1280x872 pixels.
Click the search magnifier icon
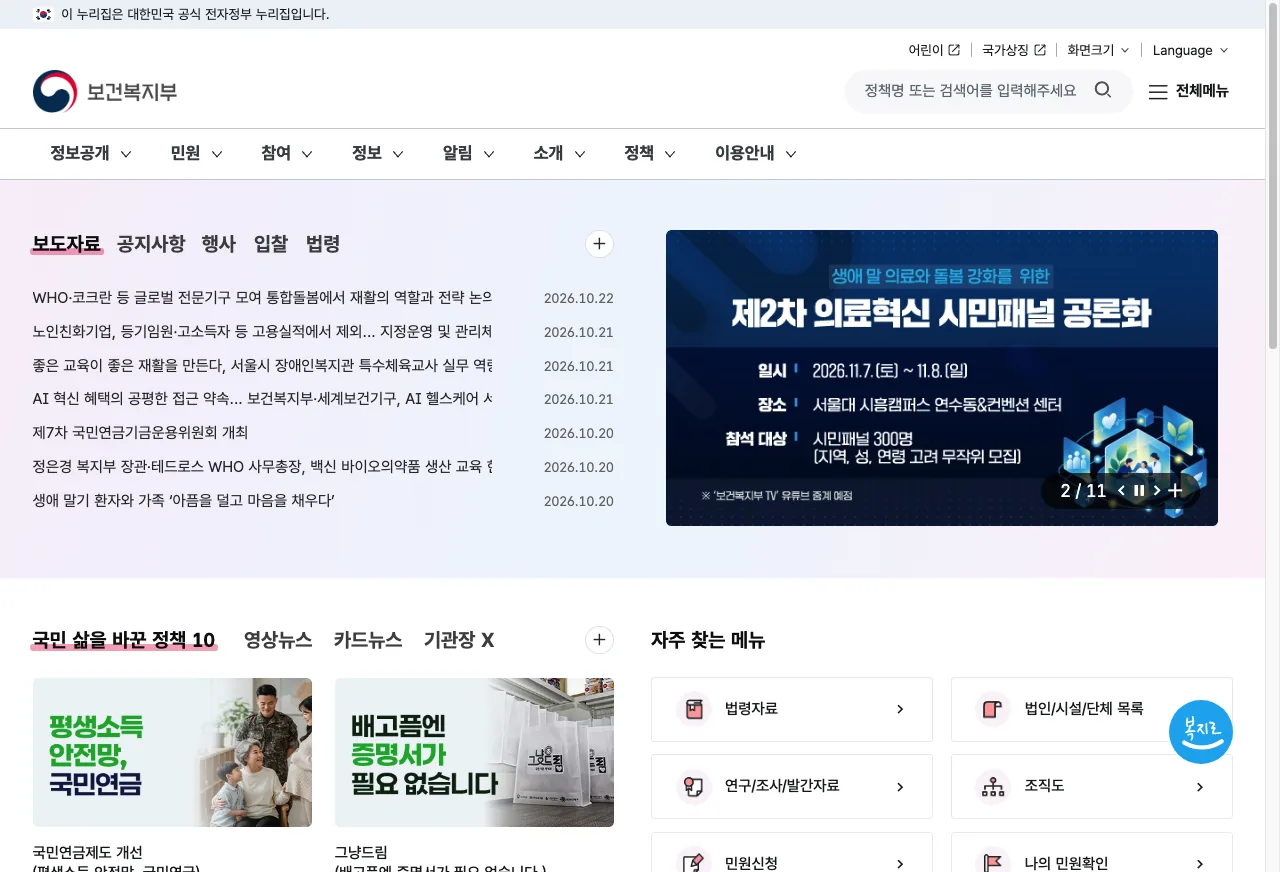click(x=1103, y=90)
